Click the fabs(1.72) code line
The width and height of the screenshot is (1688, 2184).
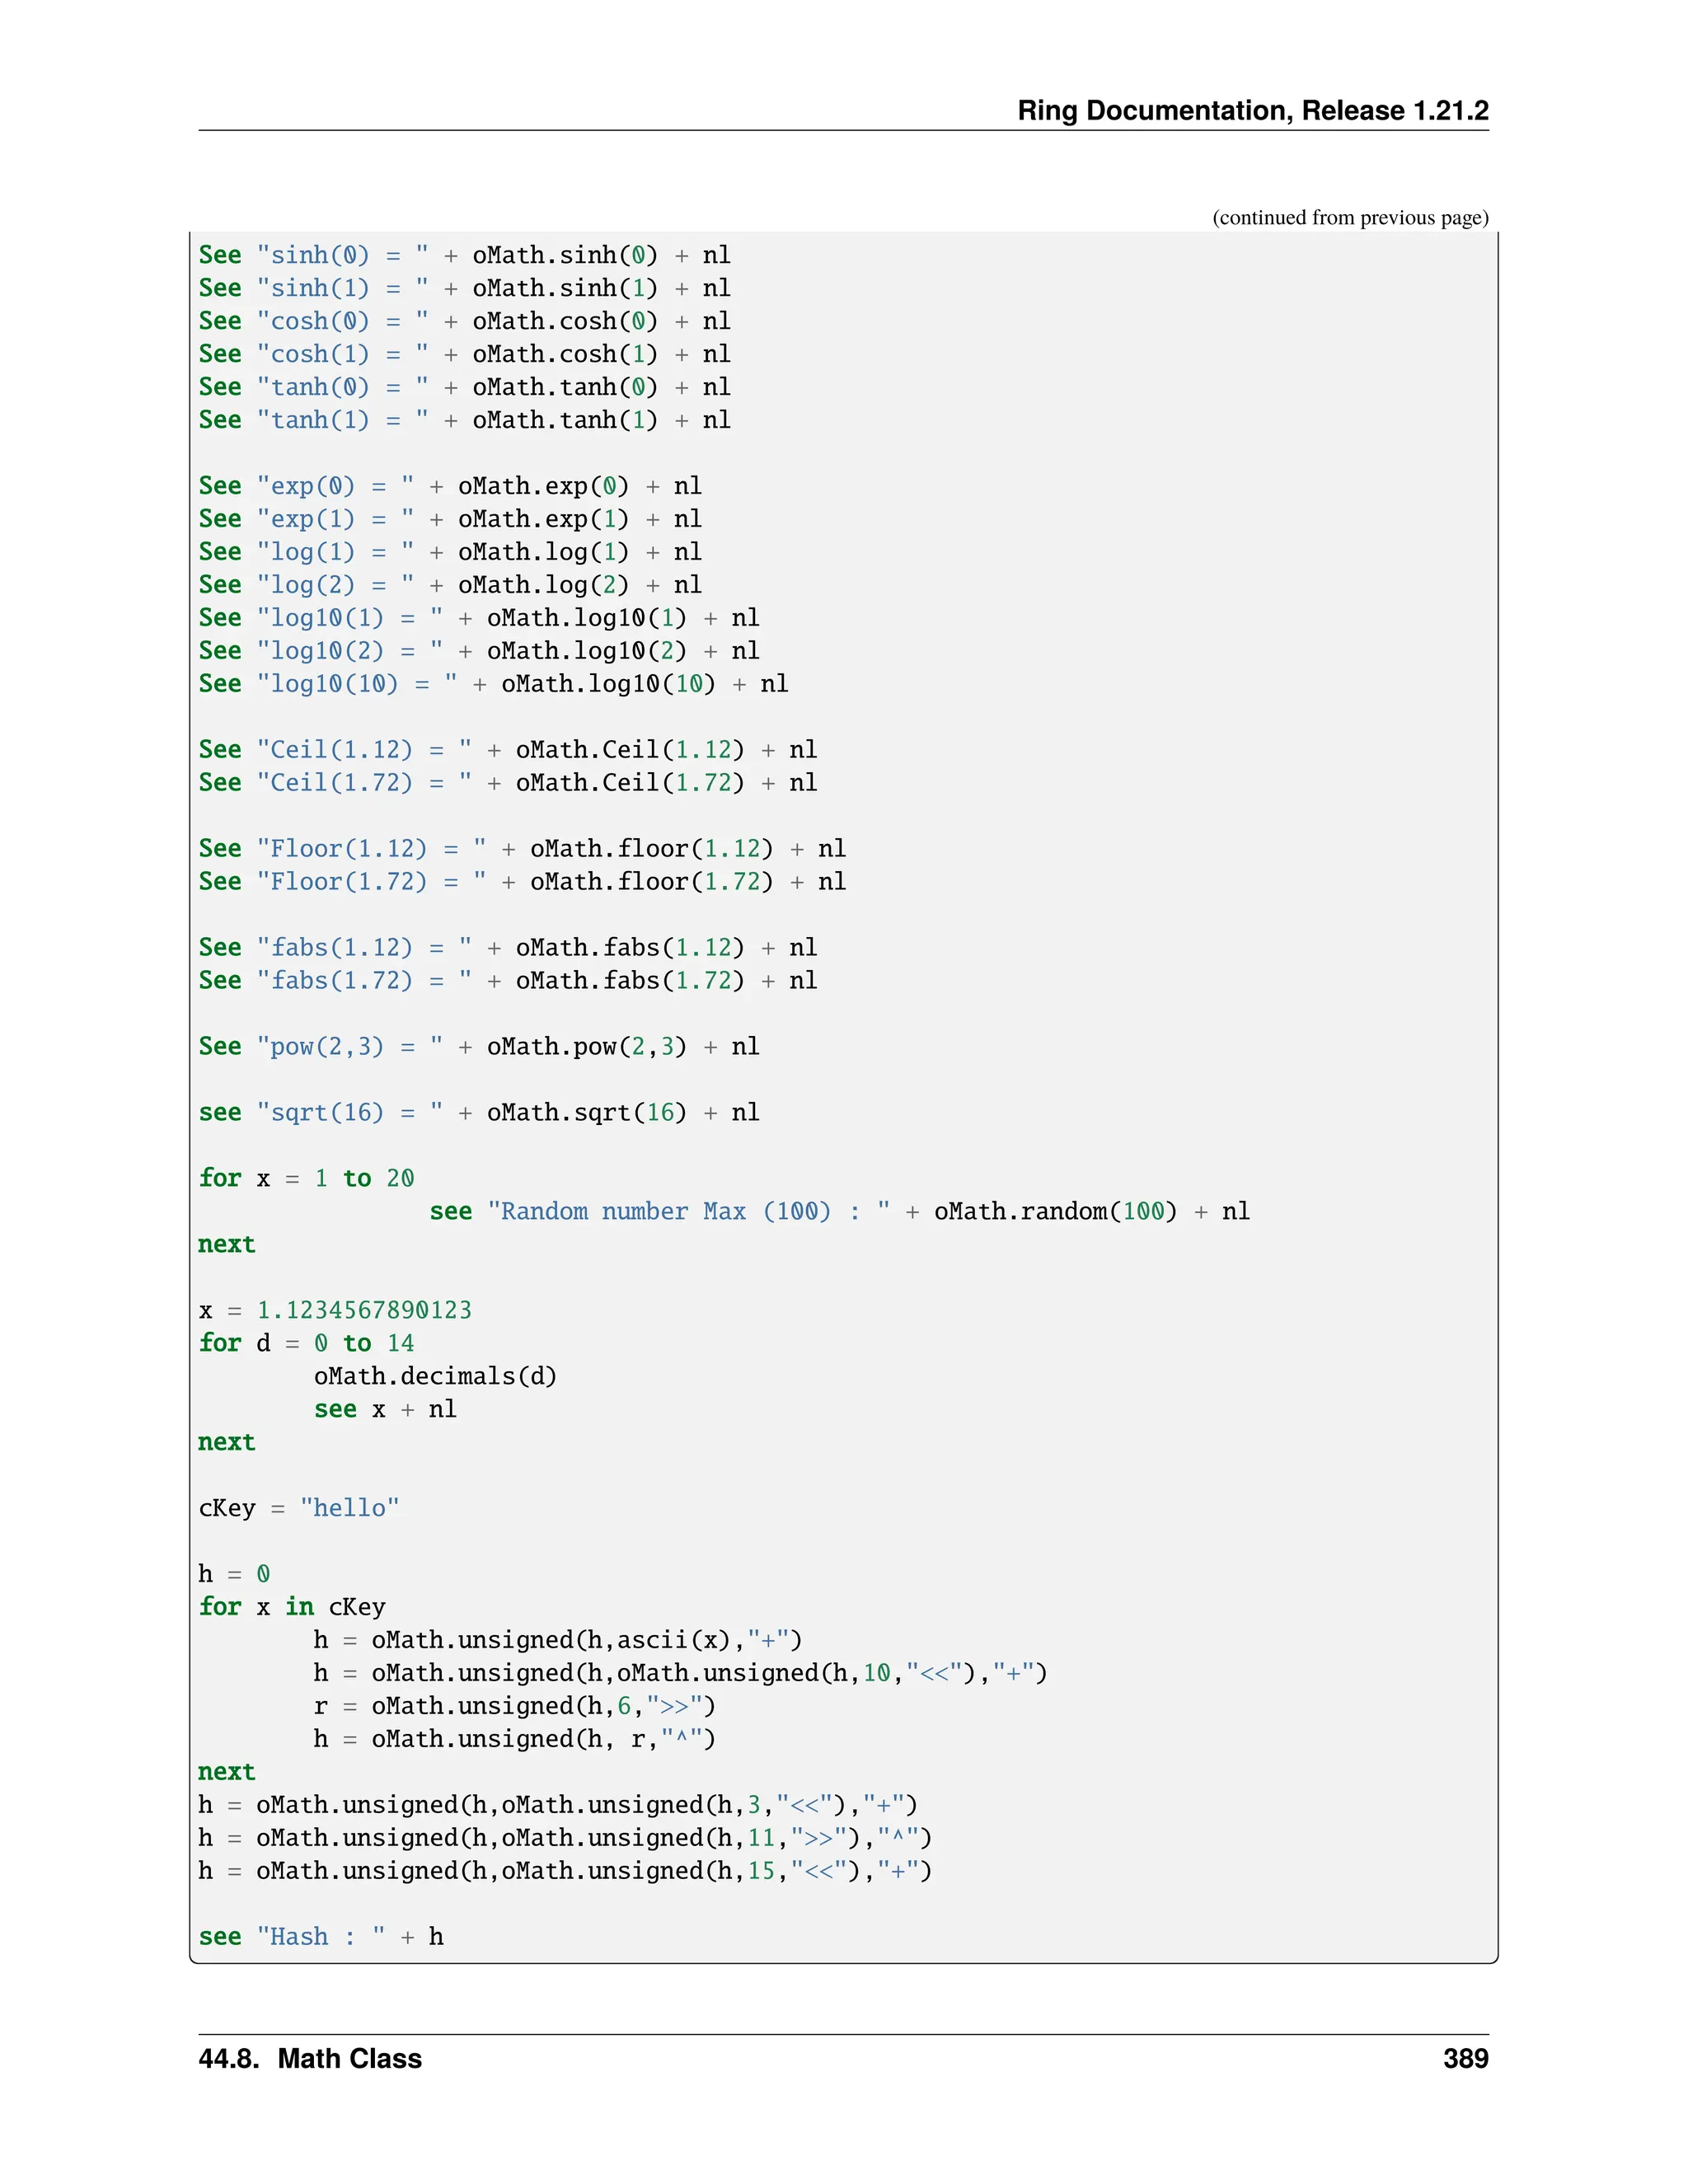[507, 980]
